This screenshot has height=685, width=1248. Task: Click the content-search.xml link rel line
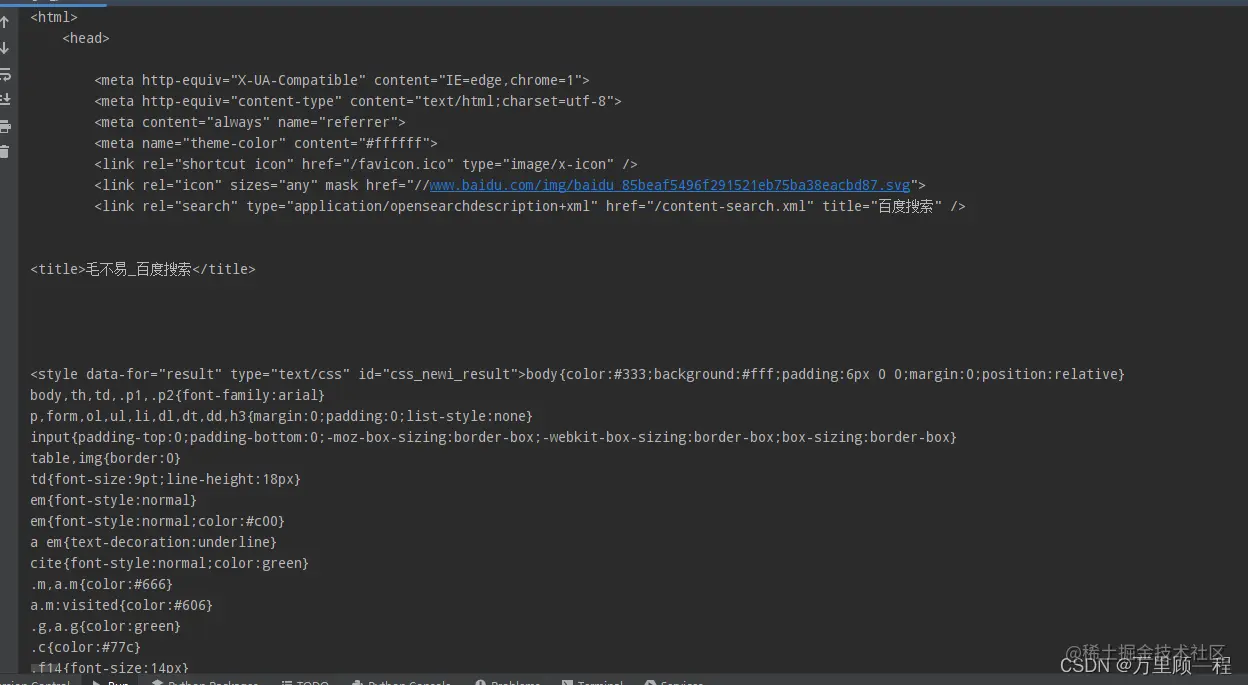(530, 206)
